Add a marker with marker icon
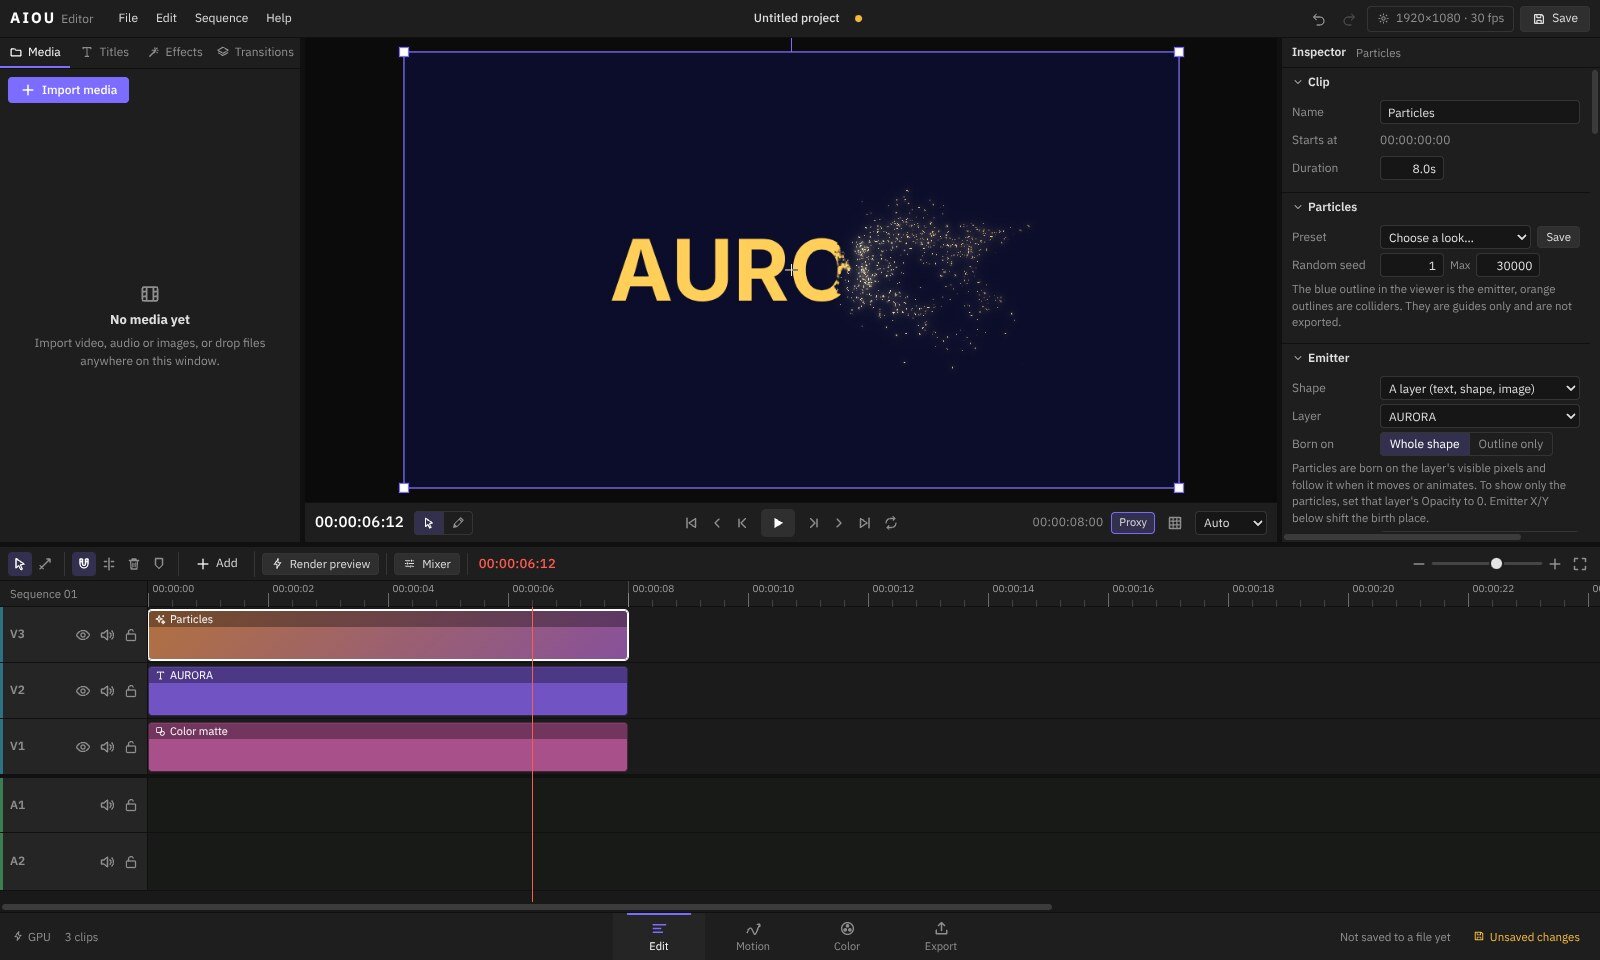 tap(159, 564)
